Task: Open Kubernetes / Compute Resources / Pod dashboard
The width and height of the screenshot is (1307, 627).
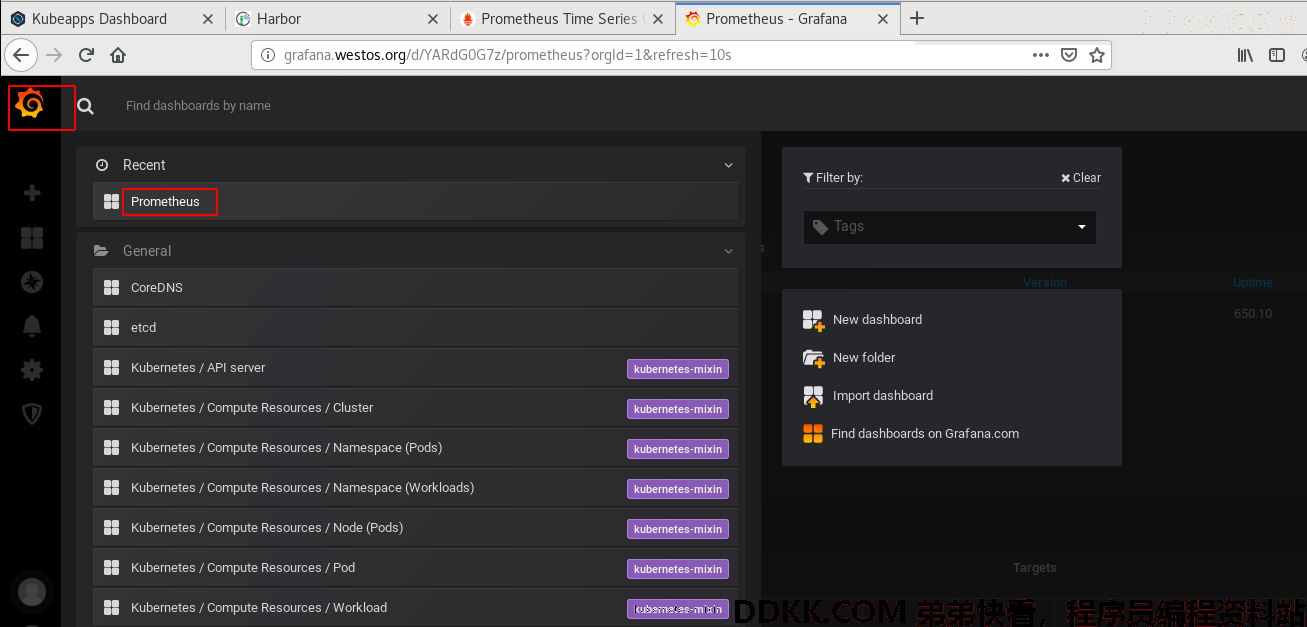Action: point(416,568)
